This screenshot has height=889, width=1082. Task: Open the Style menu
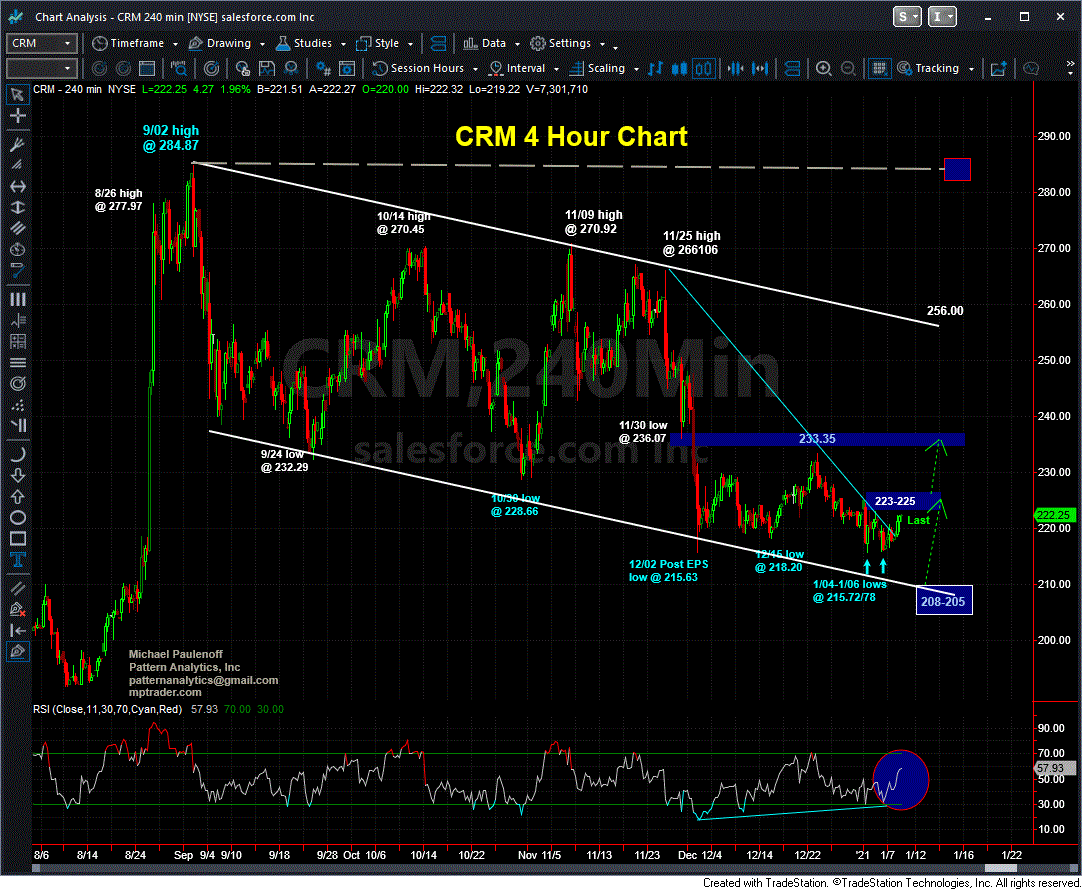tap(384, 43)
